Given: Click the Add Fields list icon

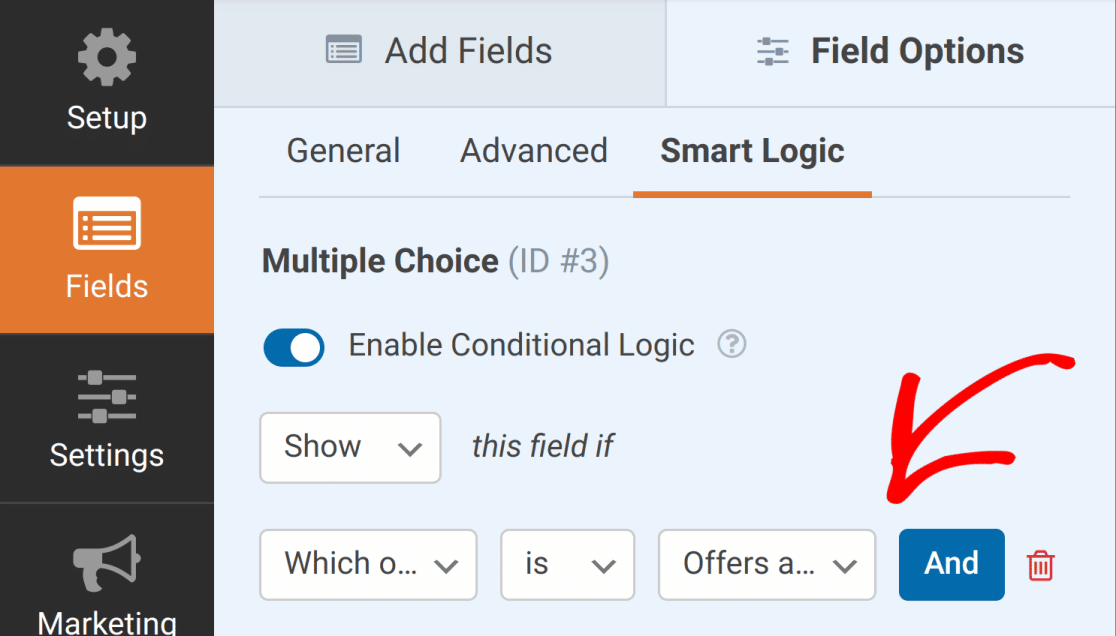Looking at the screenshot, I should point(344,51).
